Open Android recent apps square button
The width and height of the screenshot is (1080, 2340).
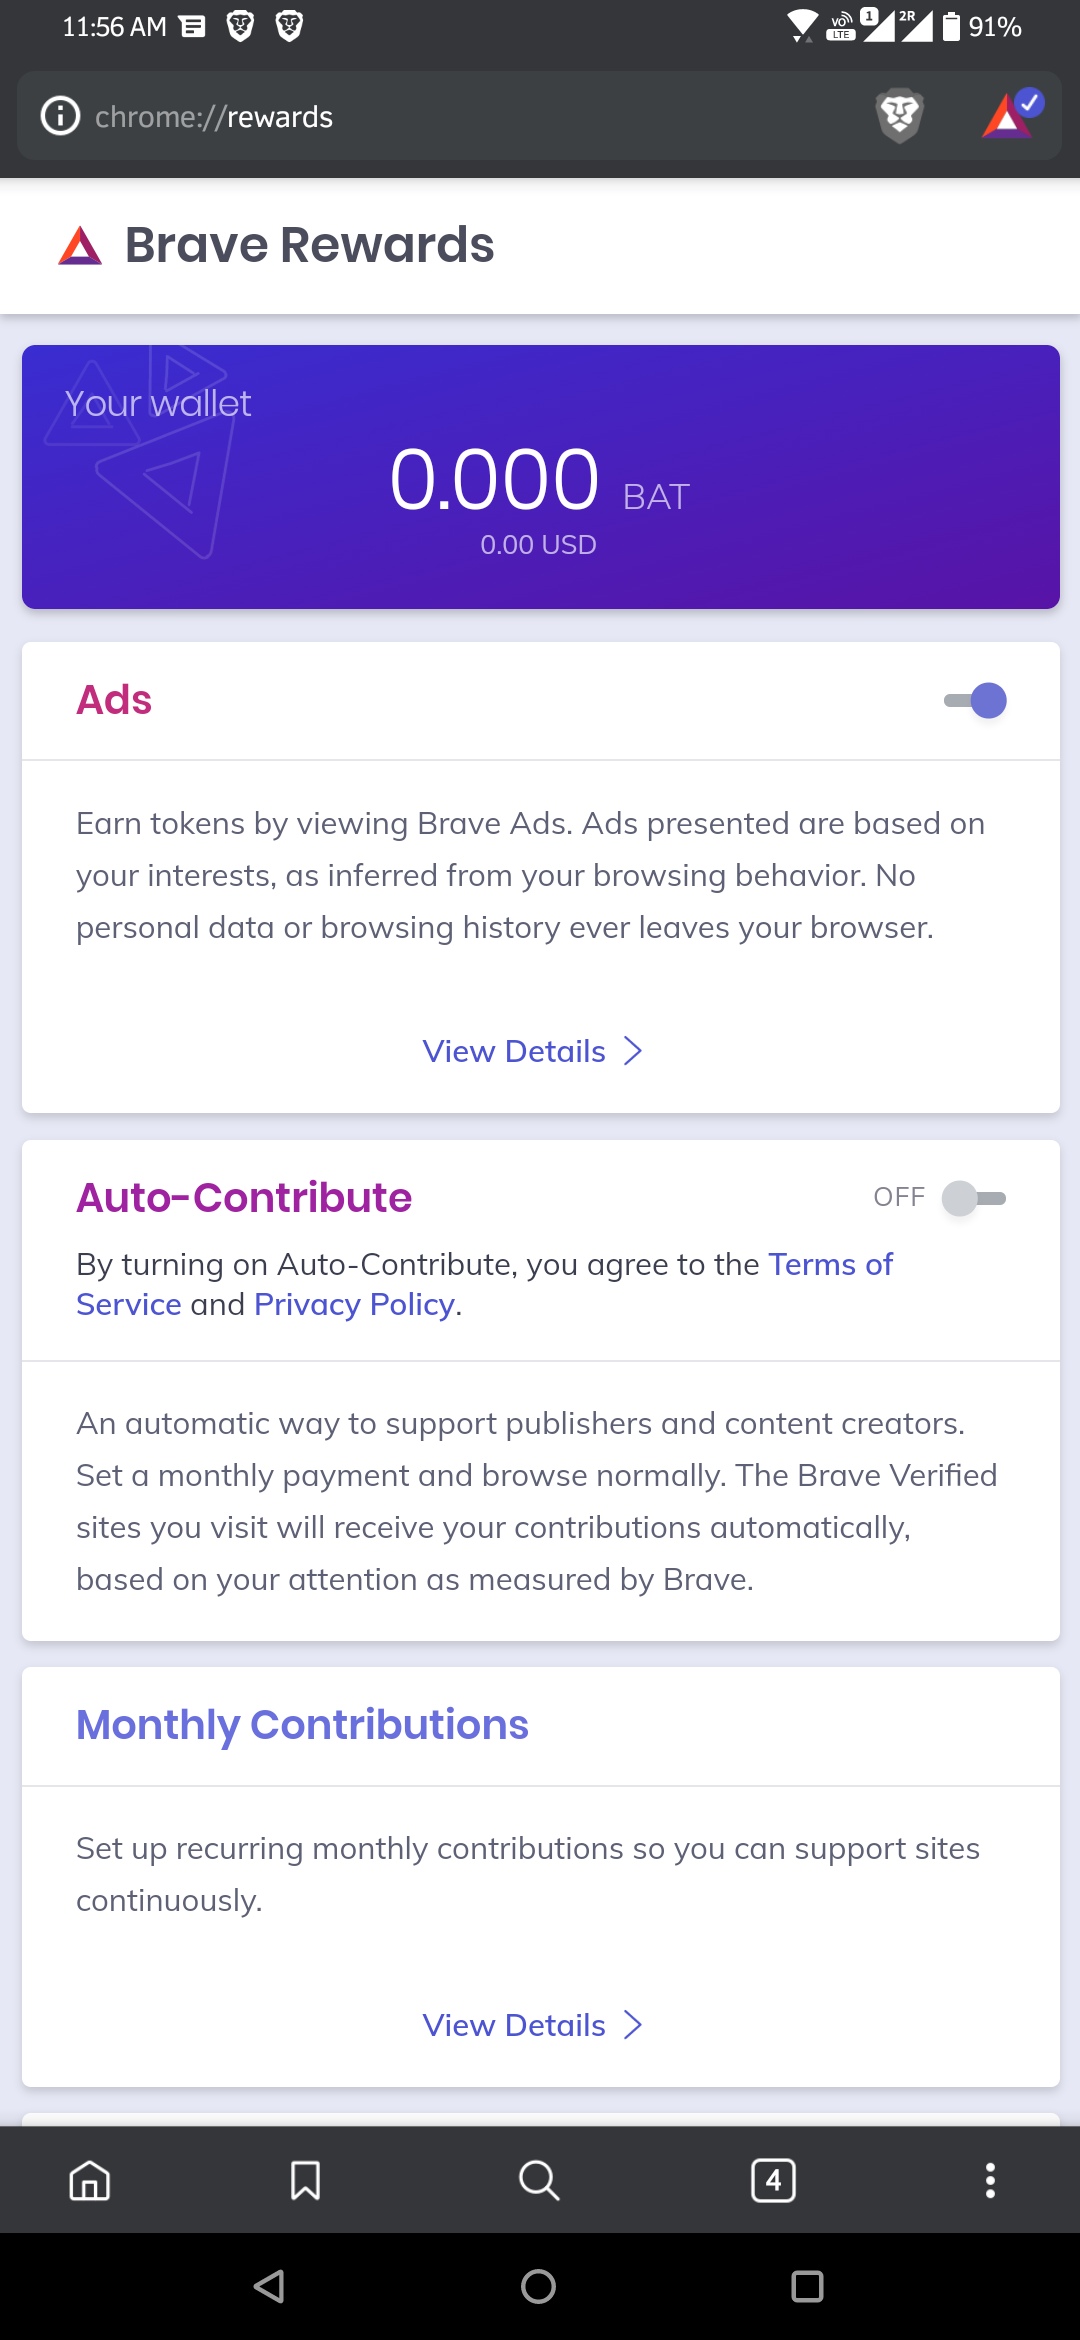click(x=807, y=2286)
